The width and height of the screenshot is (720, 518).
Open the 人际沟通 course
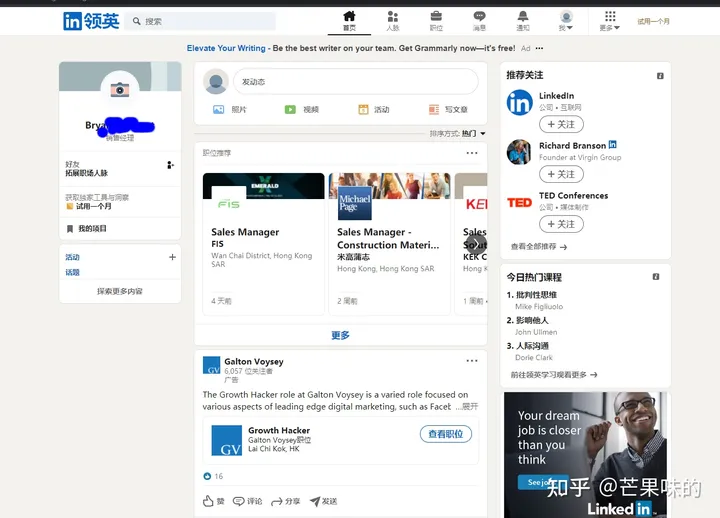pyautogui.click(x=532, y=346)
